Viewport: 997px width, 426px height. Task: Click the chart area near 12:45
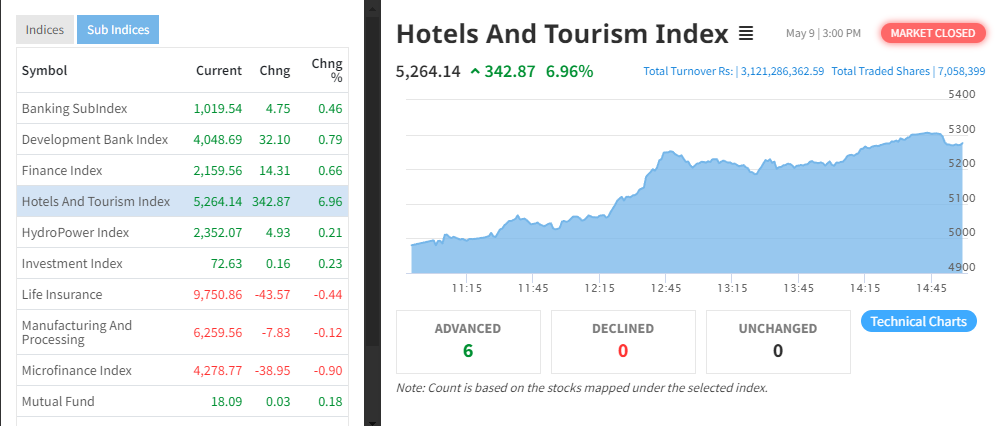(666, 220)
